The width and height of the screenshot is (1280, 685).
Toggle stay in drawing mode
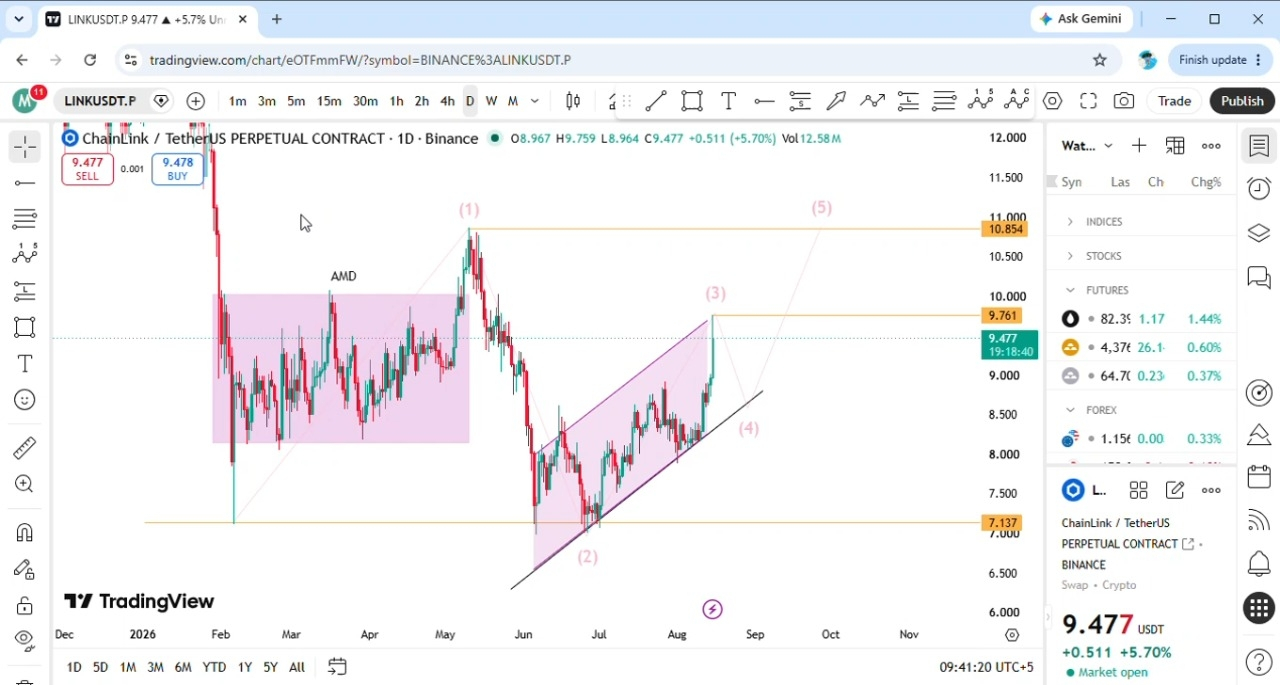(x=25, y=569)
